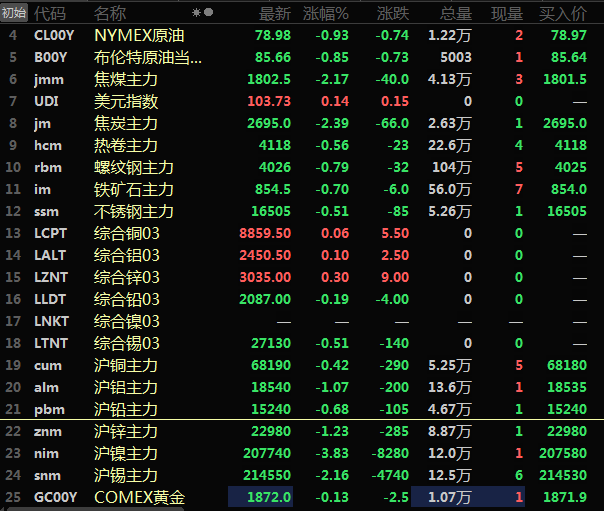Click the dot icon beside the header star
Screen dimensions: 604x511
click(x=208, y=13)
